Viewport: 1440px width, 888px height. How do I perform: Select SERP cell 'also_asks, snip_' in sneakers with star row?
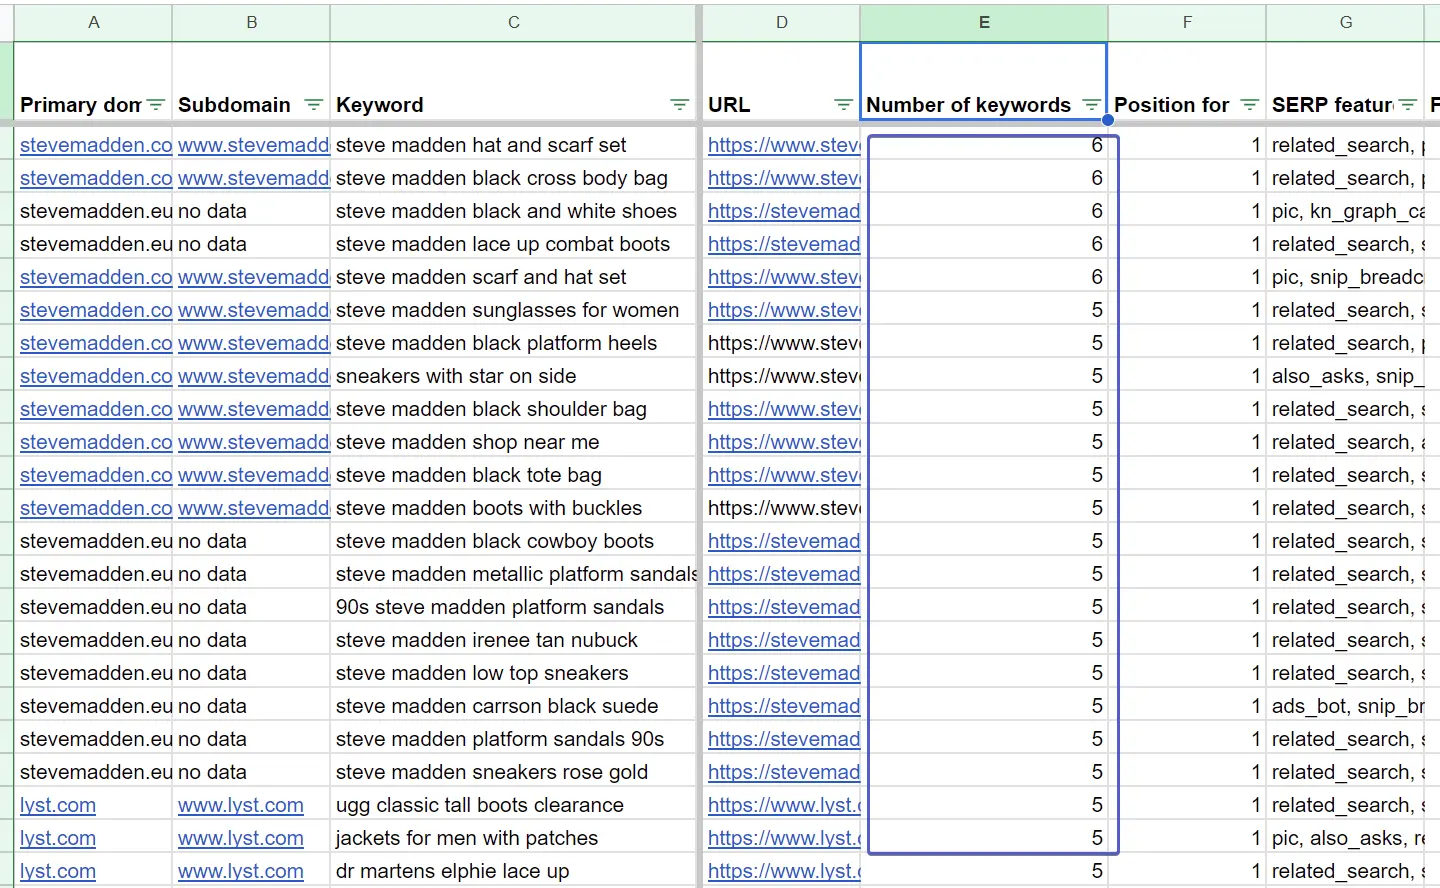1345,376
